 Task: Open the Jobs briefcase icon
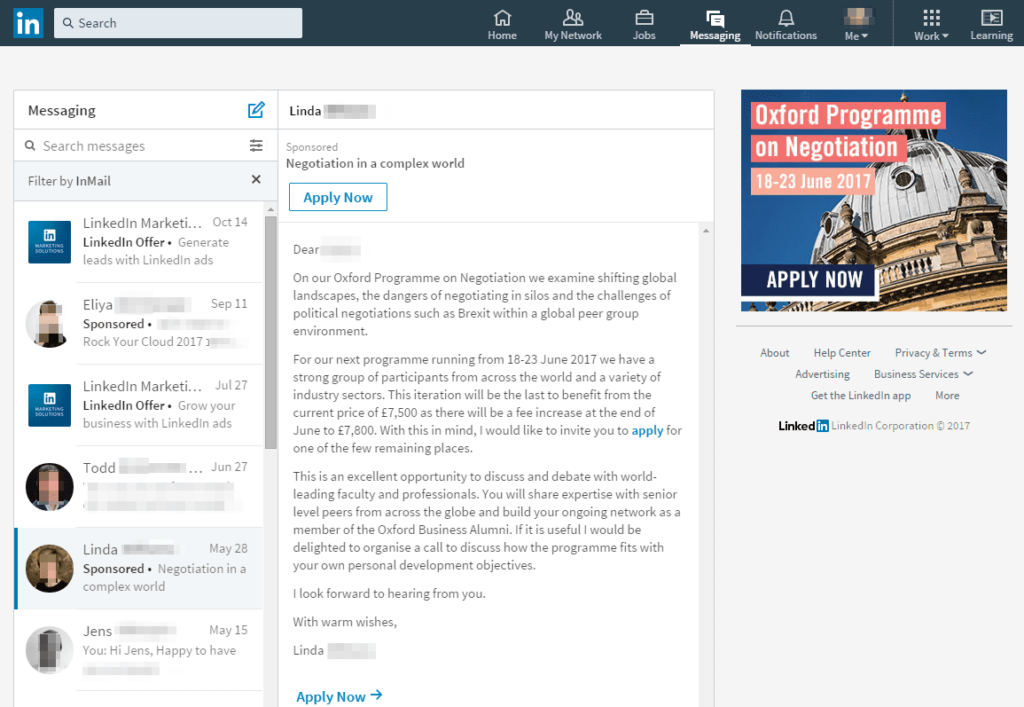click(644, 25)
